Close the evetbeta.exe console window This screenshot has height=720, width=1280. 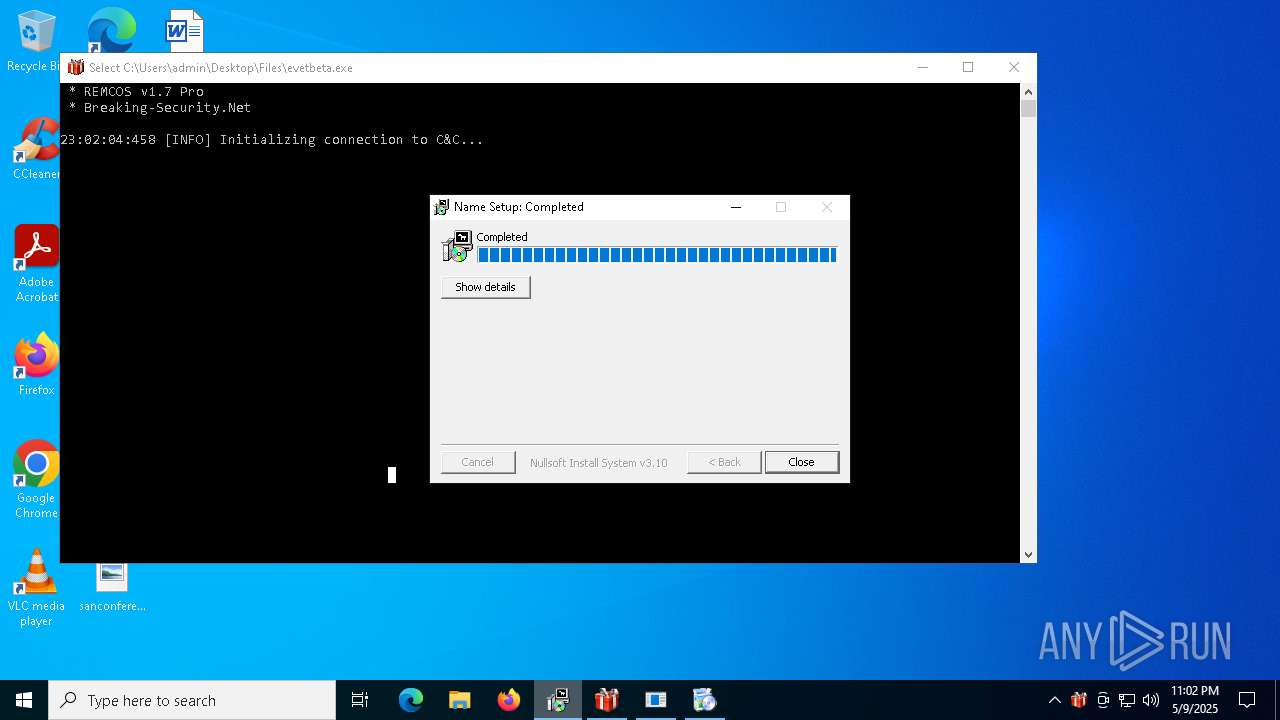[1014, 67]
